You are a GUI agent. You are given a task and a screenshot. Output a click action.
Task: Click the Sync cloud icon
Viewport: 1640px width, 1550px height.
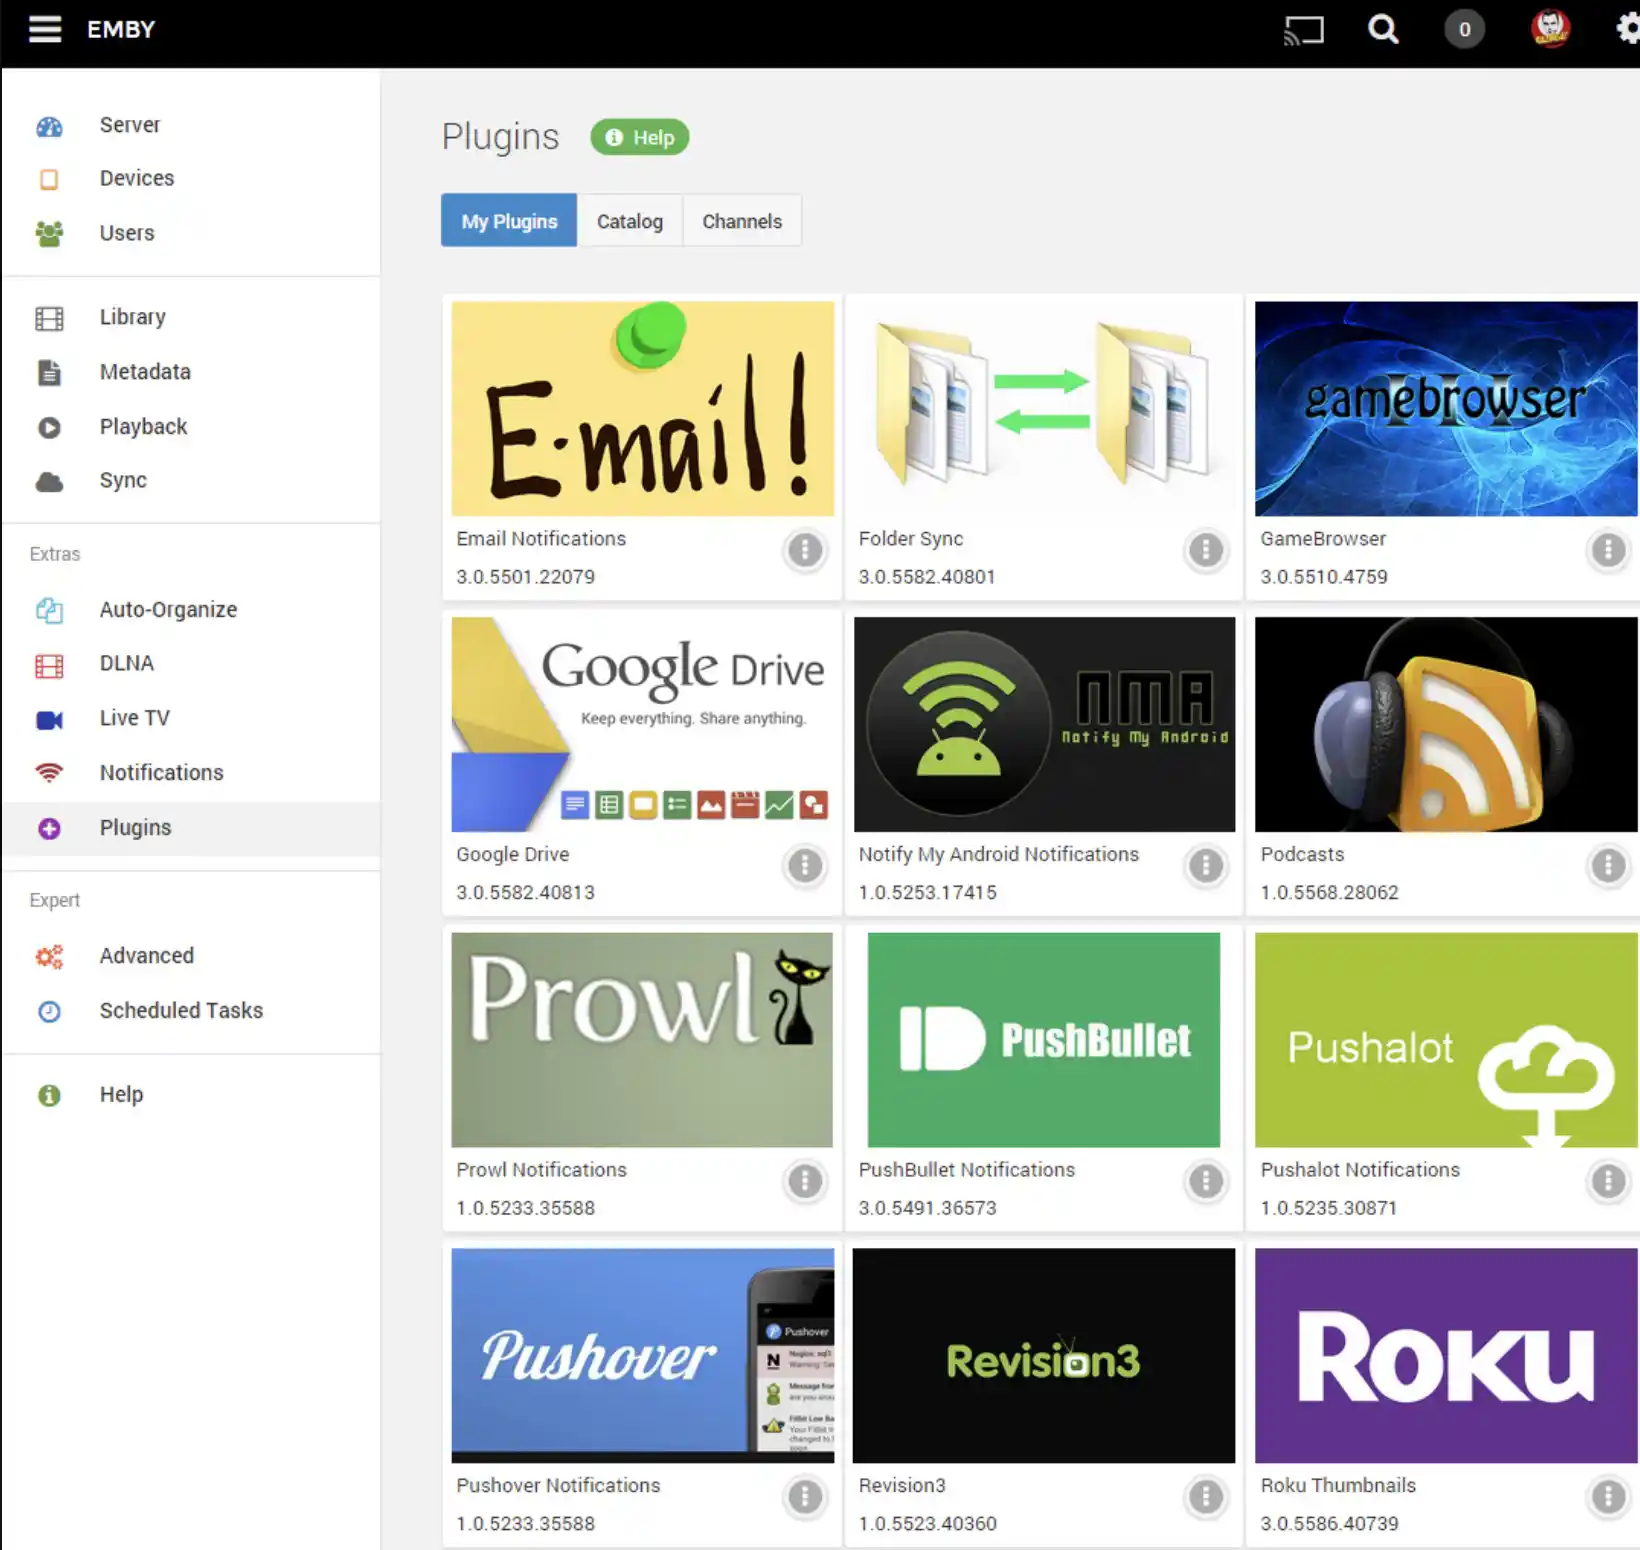[49, 482]
